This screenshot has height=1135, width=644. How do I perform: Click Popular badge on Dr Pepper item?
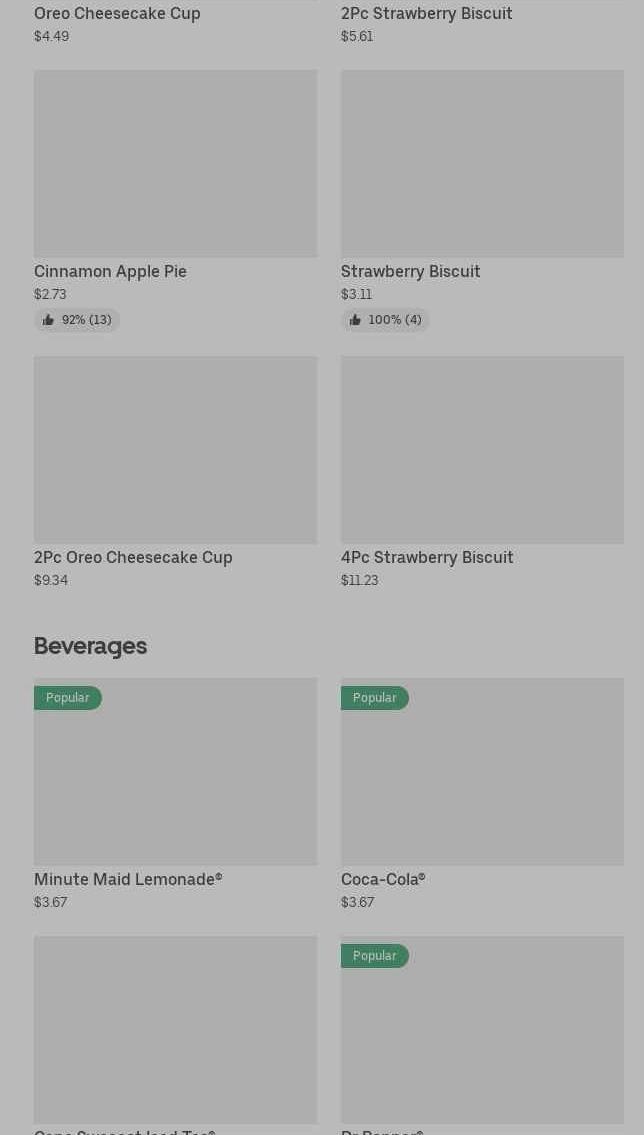375,956
